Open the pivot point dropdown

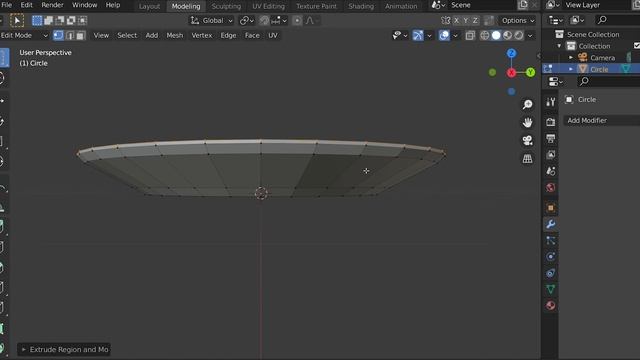point(247,20)
